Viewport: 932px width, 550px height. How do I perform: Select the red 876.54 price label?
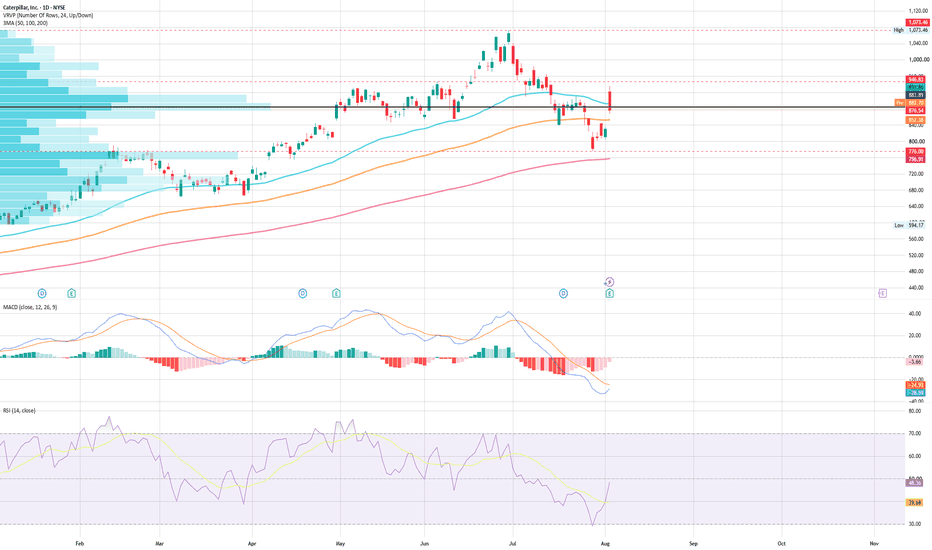tap(915, 111)
